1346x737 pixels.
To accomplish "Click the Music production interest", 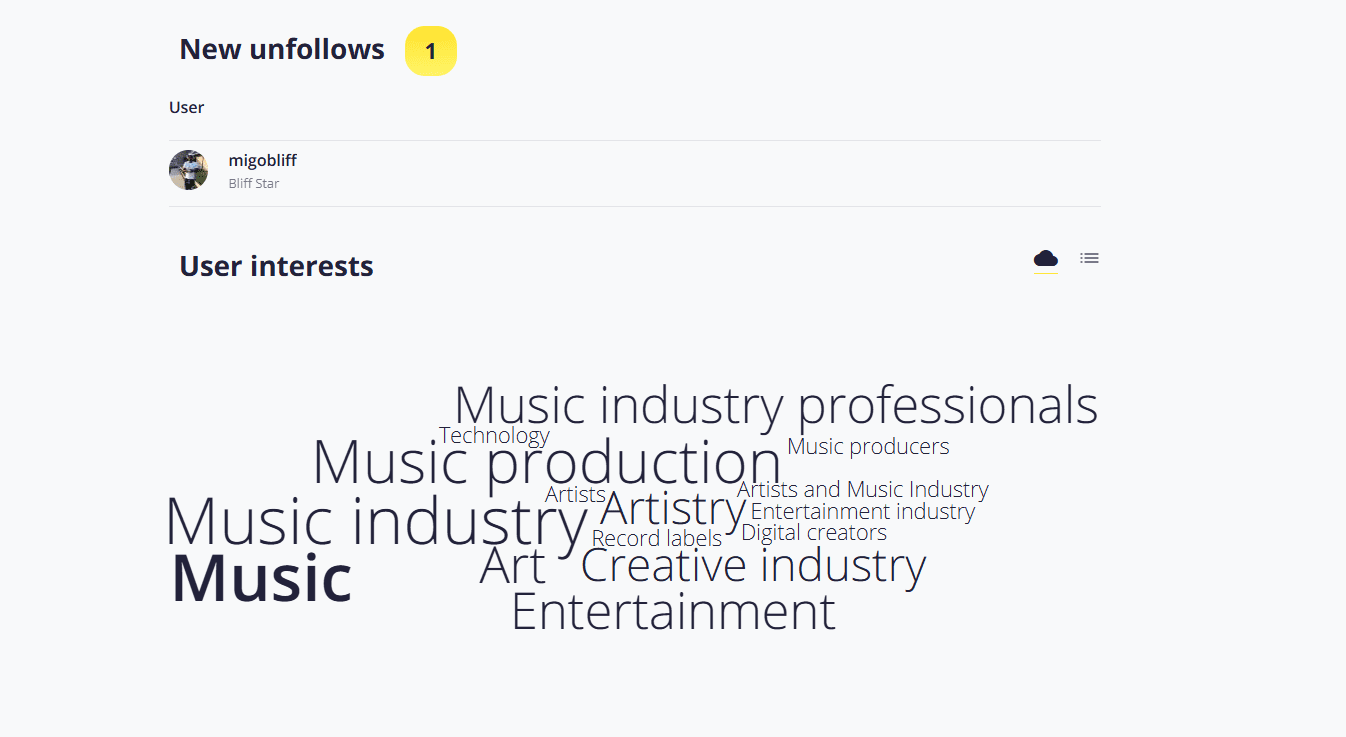I will click(x=547, y=463).
